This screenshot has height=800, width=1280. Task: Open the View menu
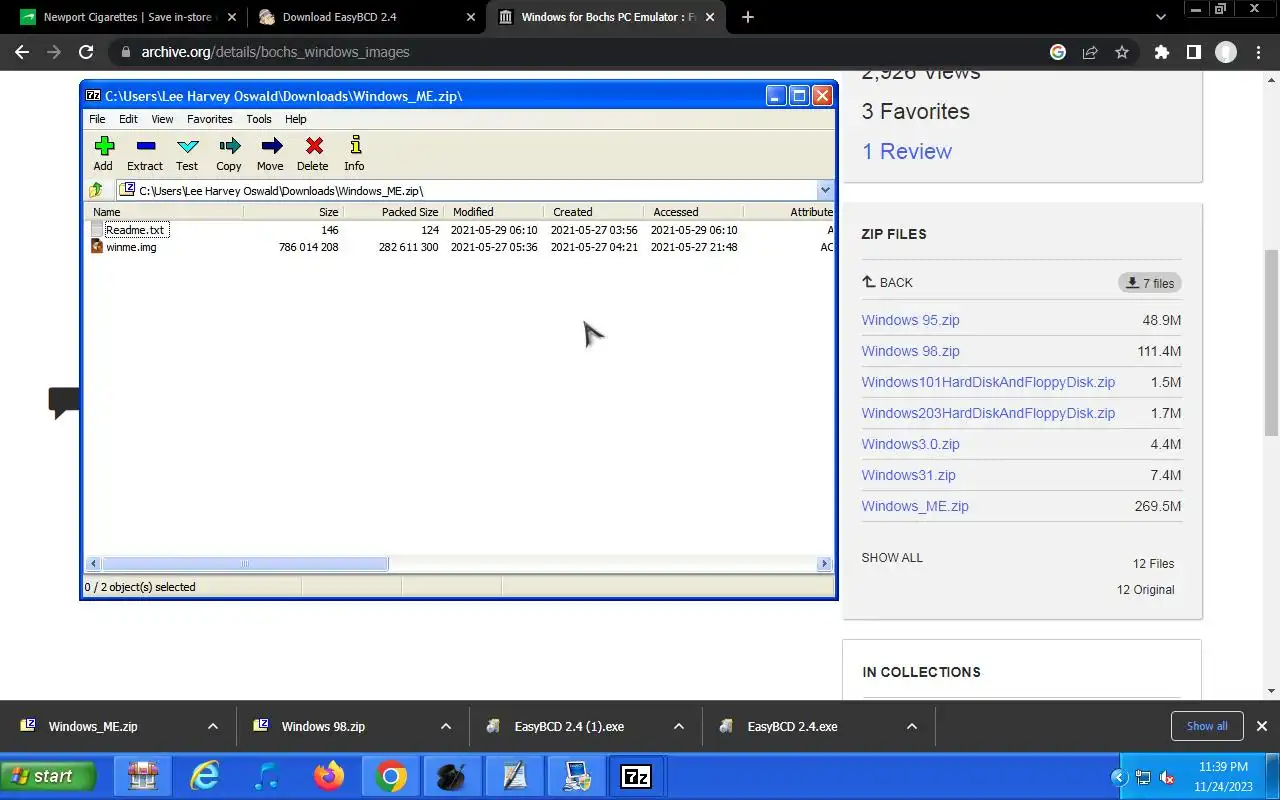coord(162,119)
